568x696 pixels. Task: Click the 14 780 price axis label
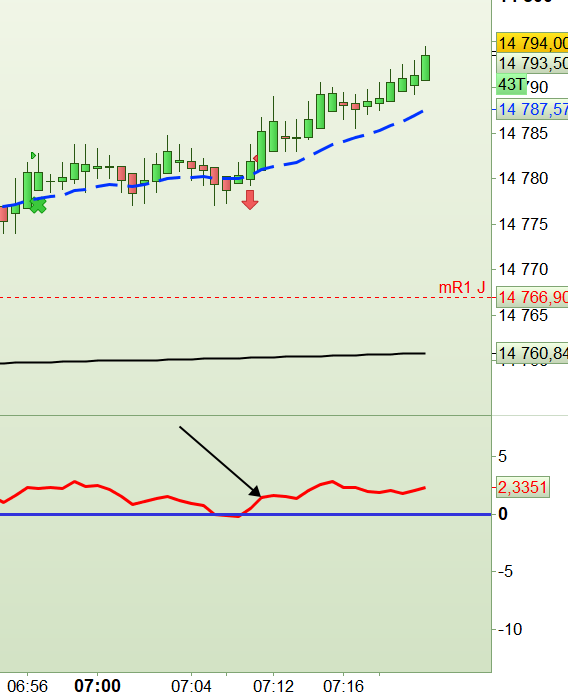(523, 178)
